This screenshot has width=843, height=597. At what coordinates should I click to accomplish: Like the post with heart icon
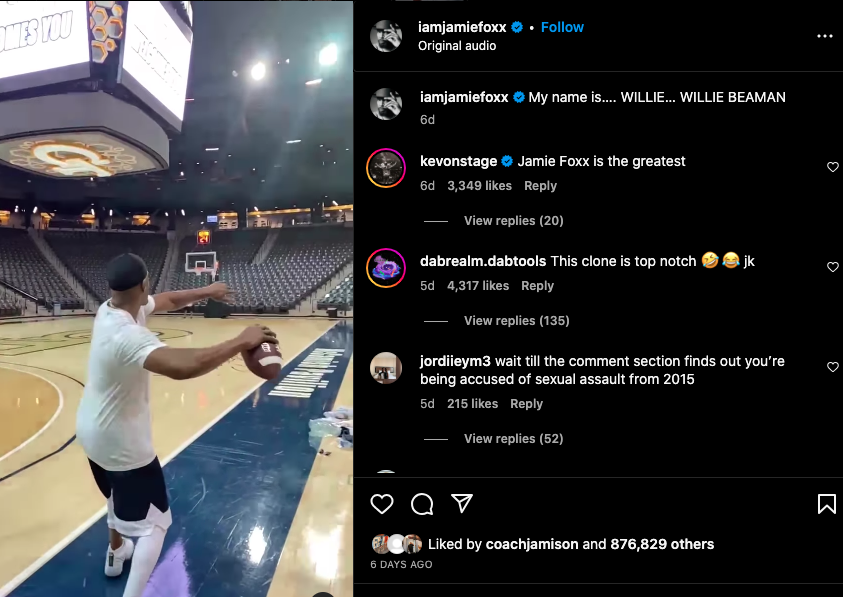382,504
